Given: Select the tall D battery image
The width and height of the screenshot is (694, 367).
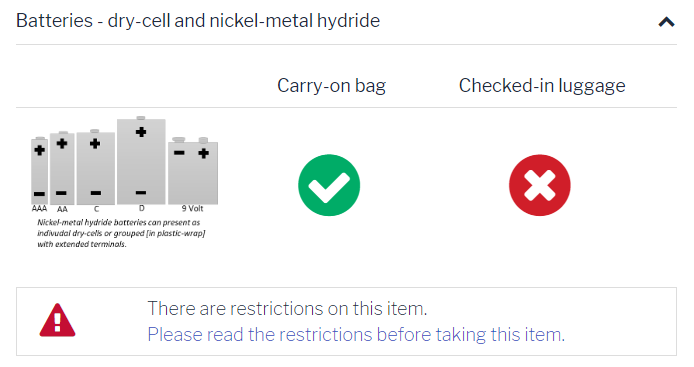Looking at the screenshot, I should (x=141, y=160).
